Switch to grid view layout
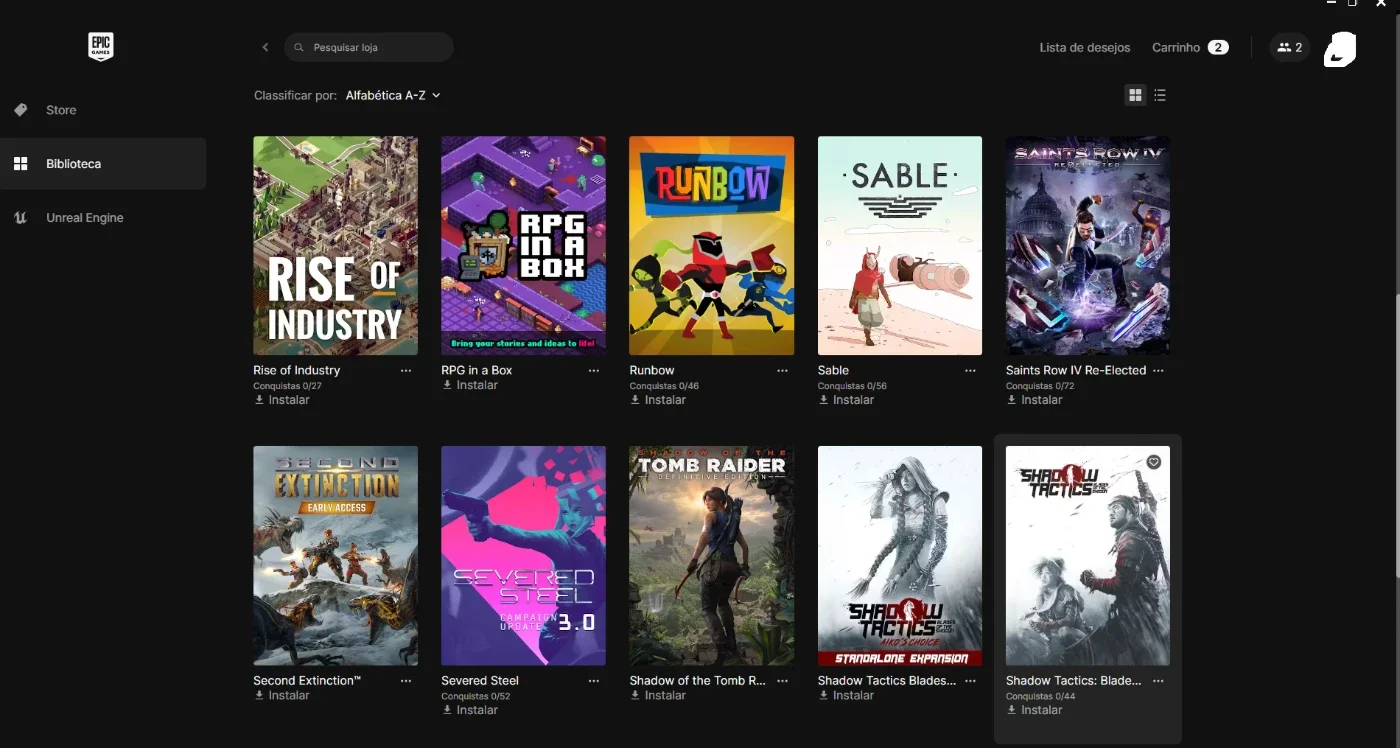Screen dimensions: 1400x748 pyautogui.click(x=1135, y=95)
